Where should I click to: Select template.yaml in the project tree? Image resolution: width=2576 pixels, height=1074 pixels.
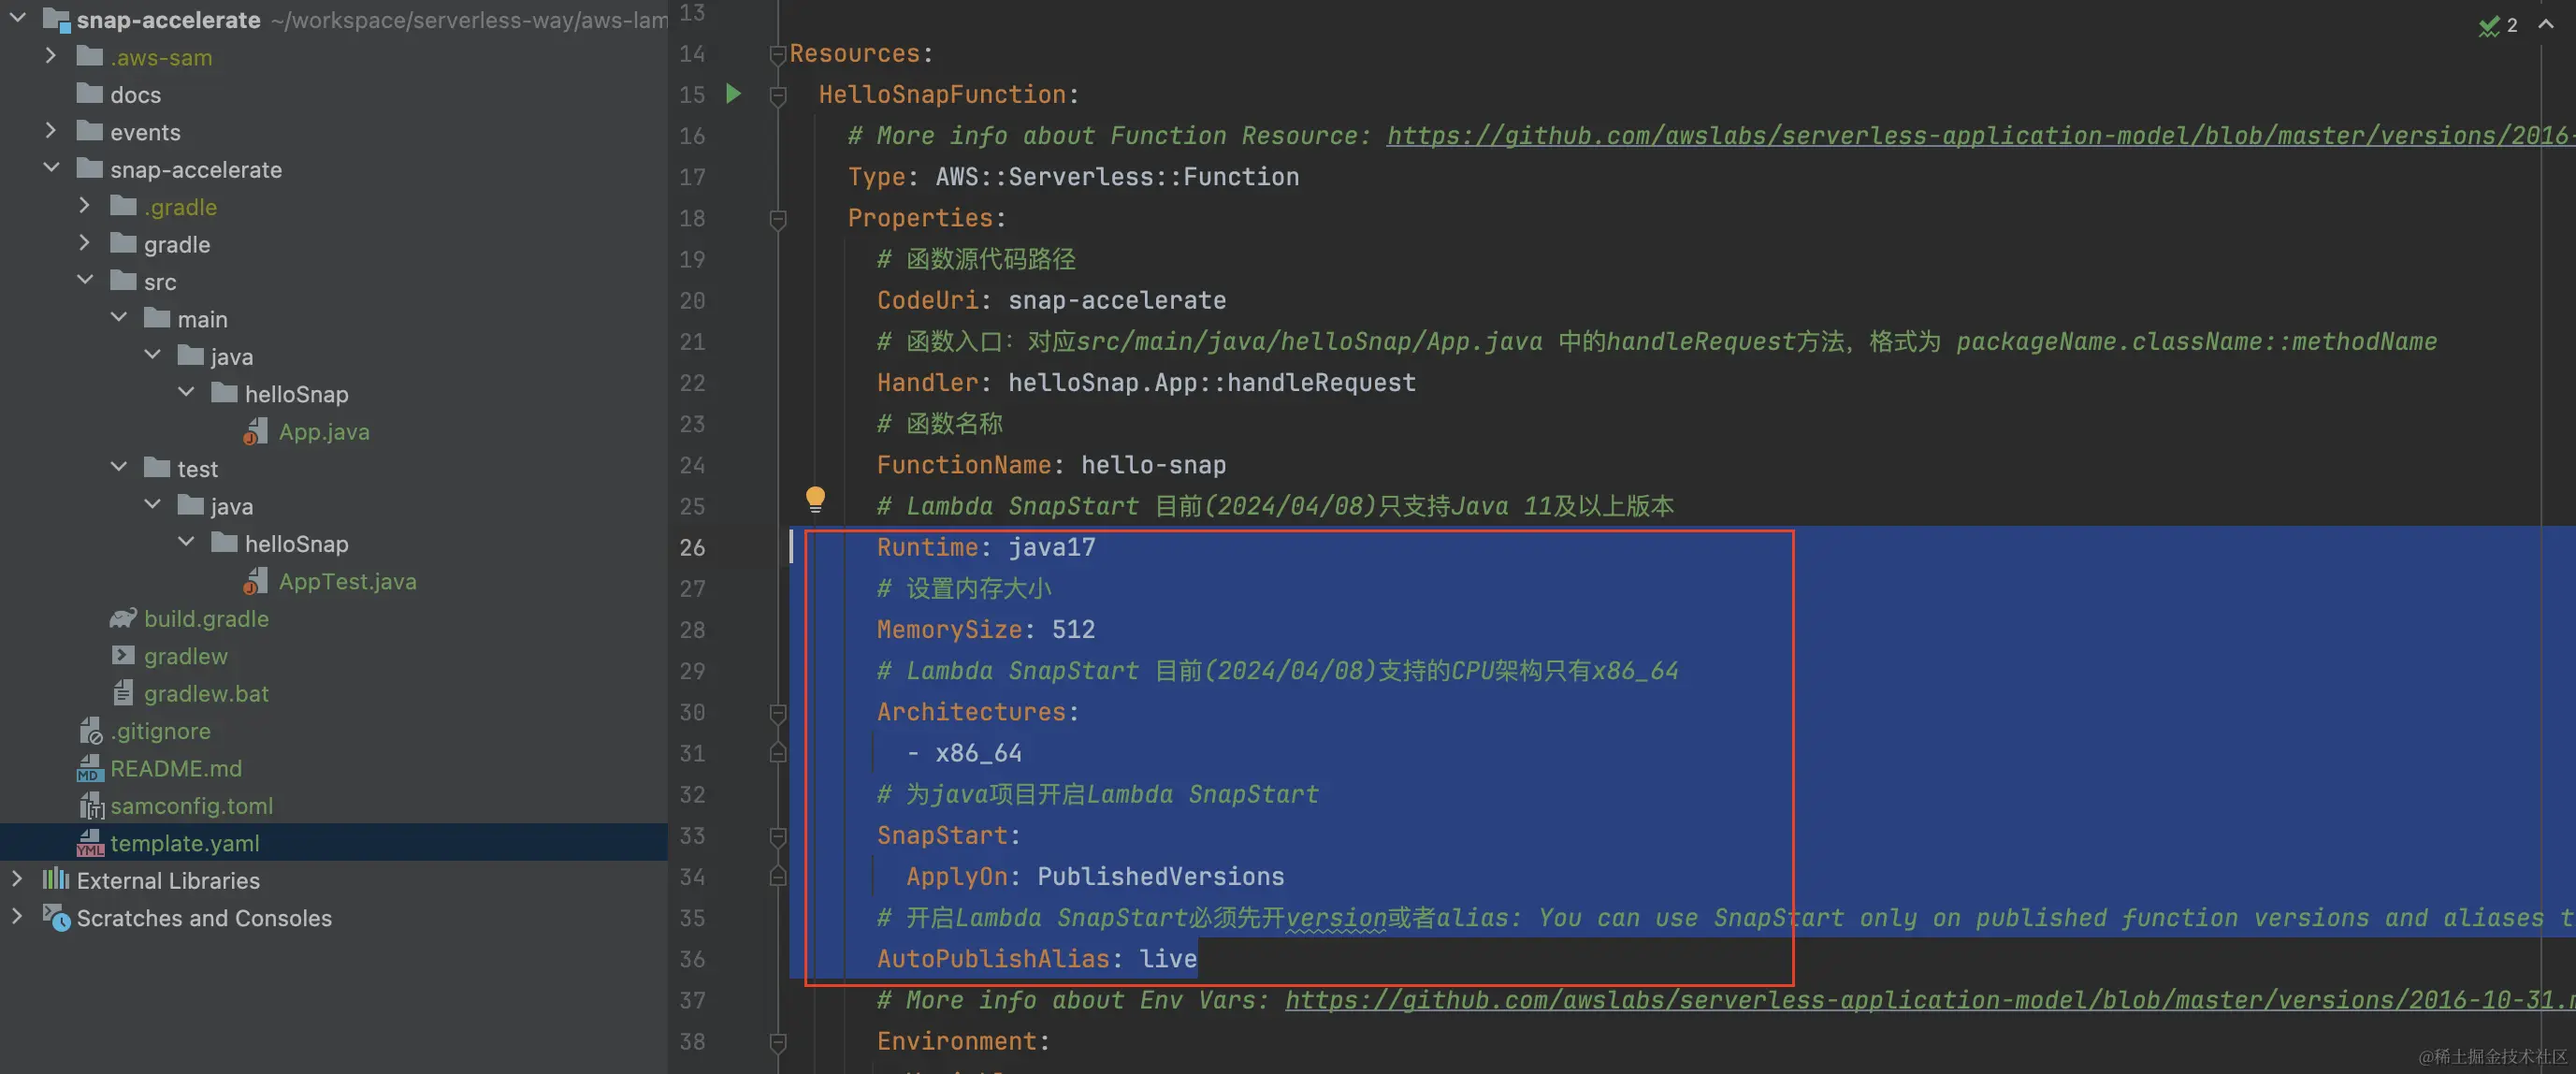pyautogui.click(x=184, y=843)
